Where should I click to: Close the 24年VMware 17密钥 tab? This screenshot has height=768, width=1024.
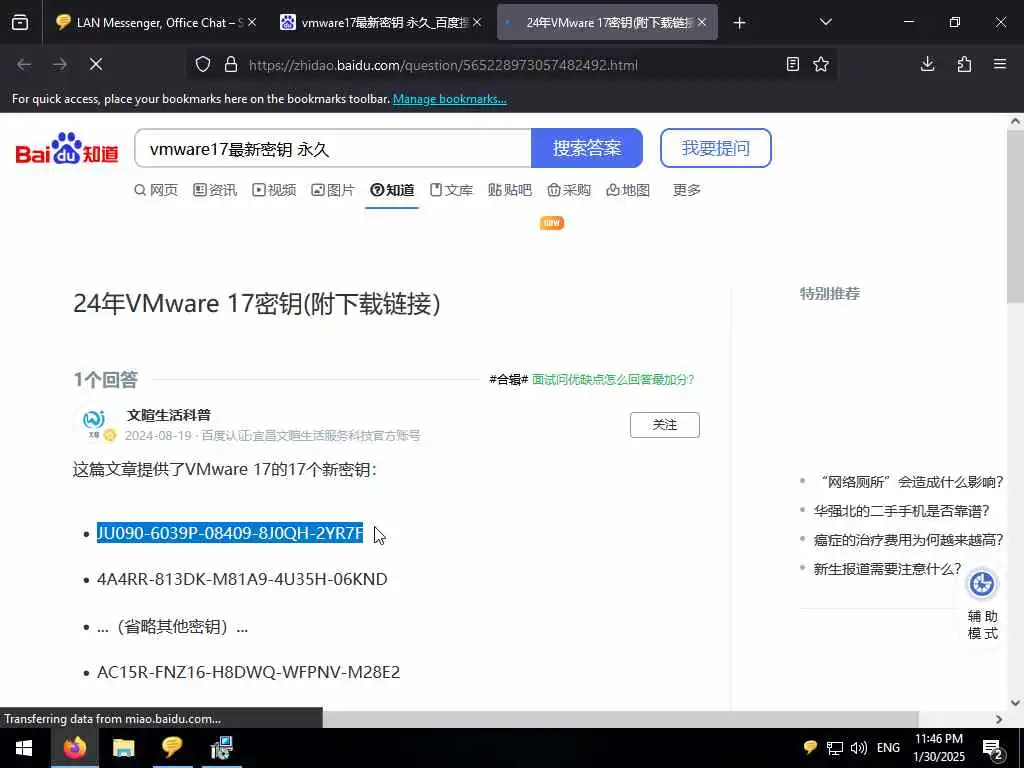(702, 22)
